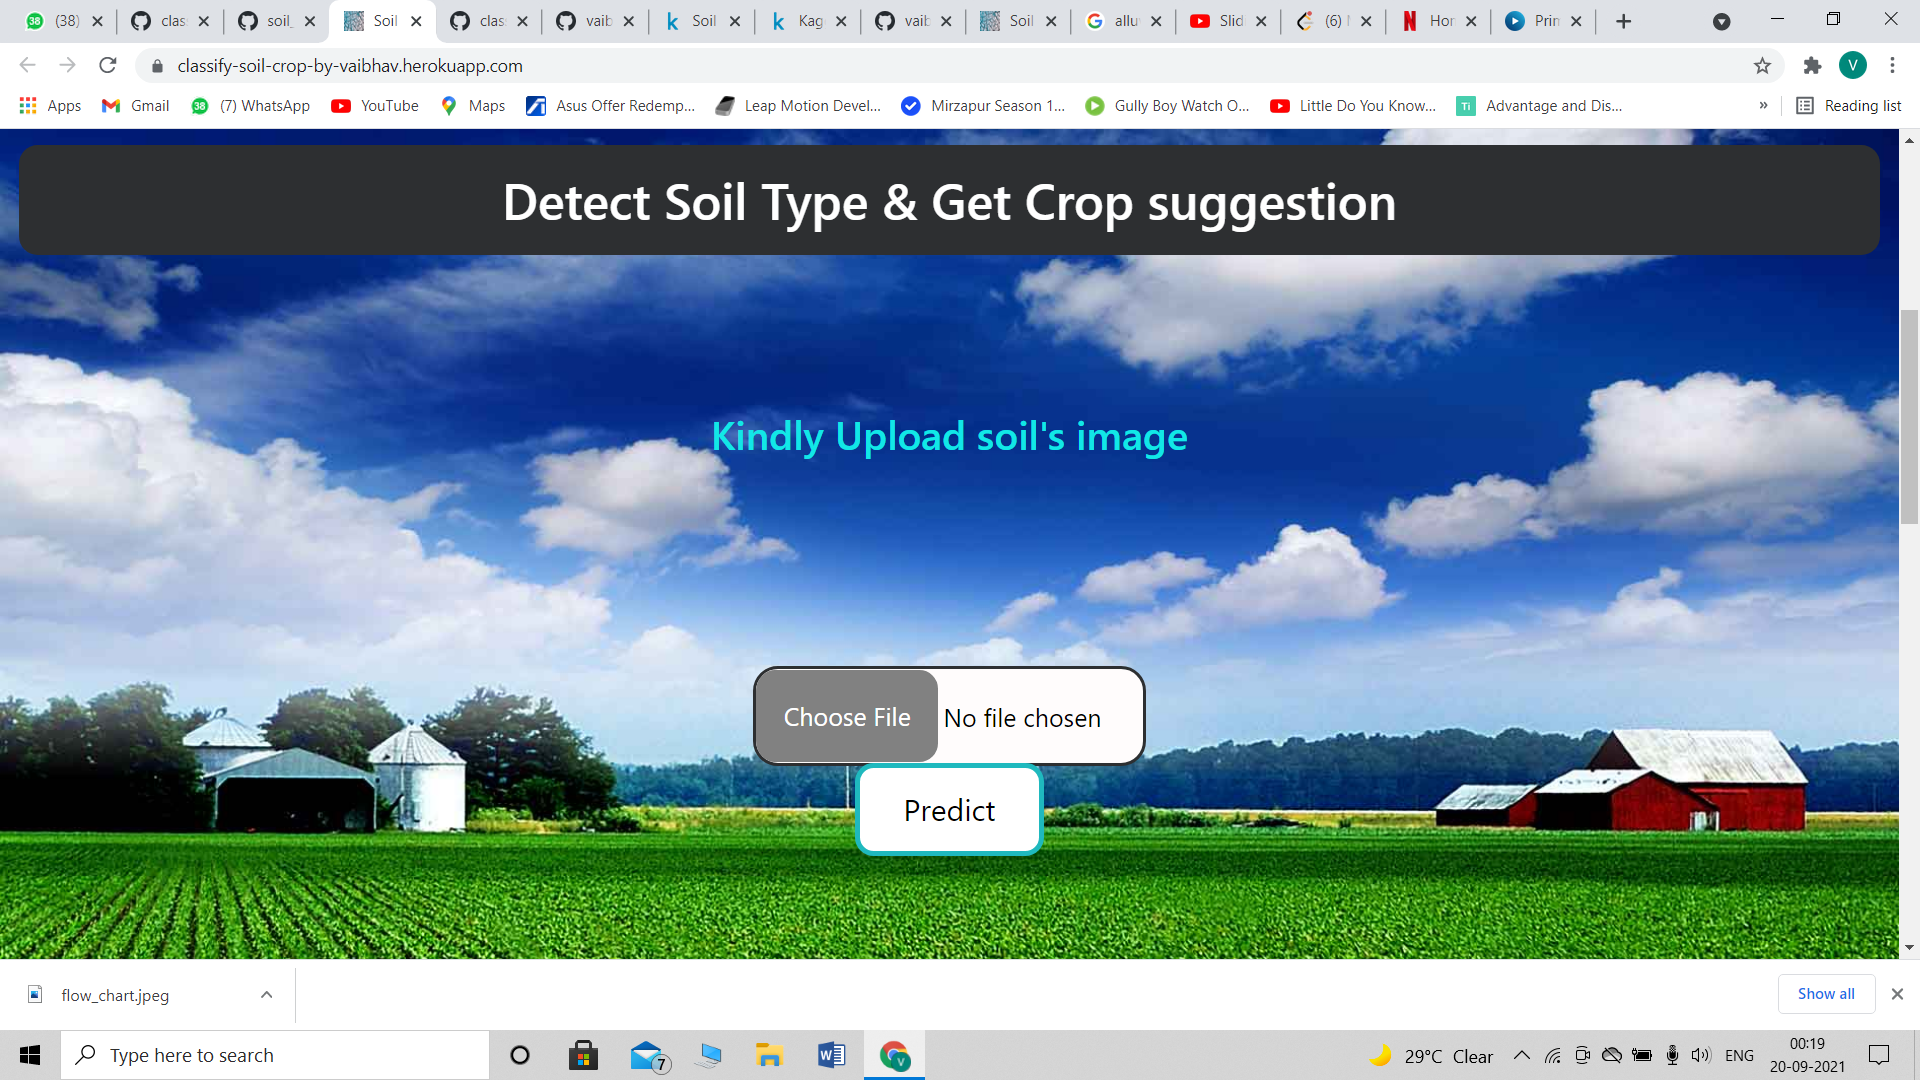The height and width of the screenshot is (1080, 1920).
Task: Click Choose File to upload soil image
Action: 846,716
